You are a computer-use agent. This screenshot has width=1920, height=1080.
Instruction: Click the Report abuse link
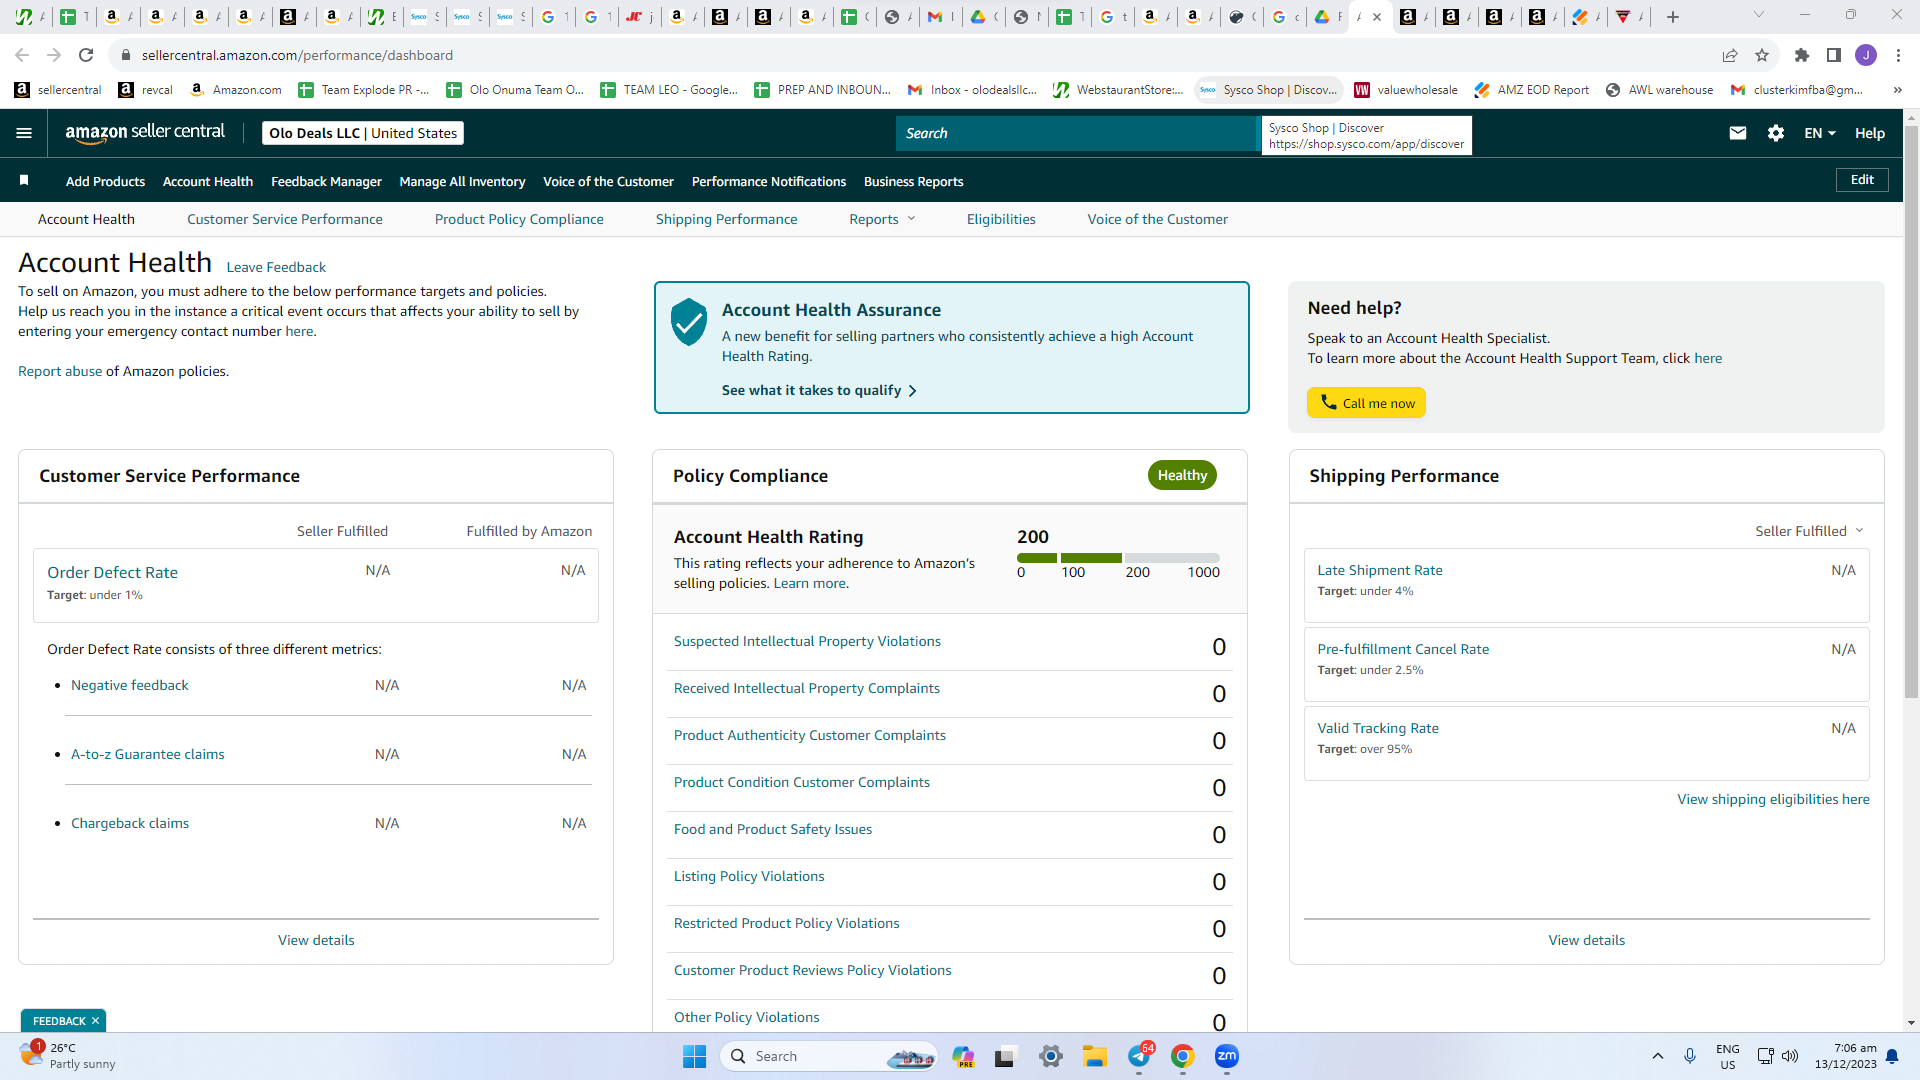[60, 371]
